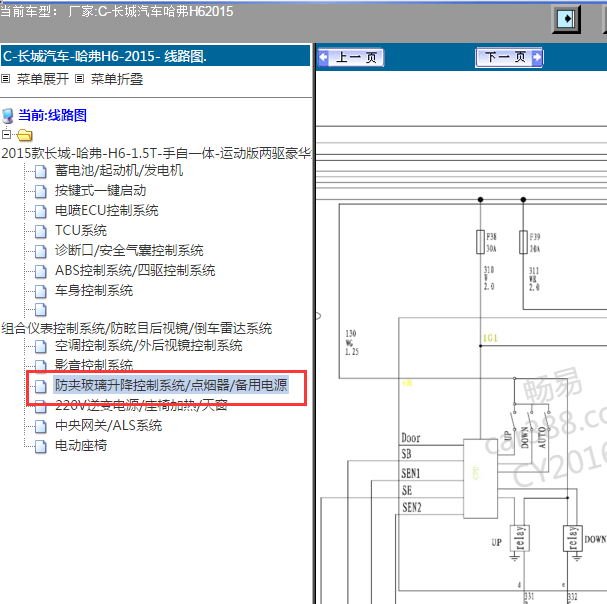Click the 菜单展开 list icon
This screenshot has width=607, height=604.
click(5, 79)
